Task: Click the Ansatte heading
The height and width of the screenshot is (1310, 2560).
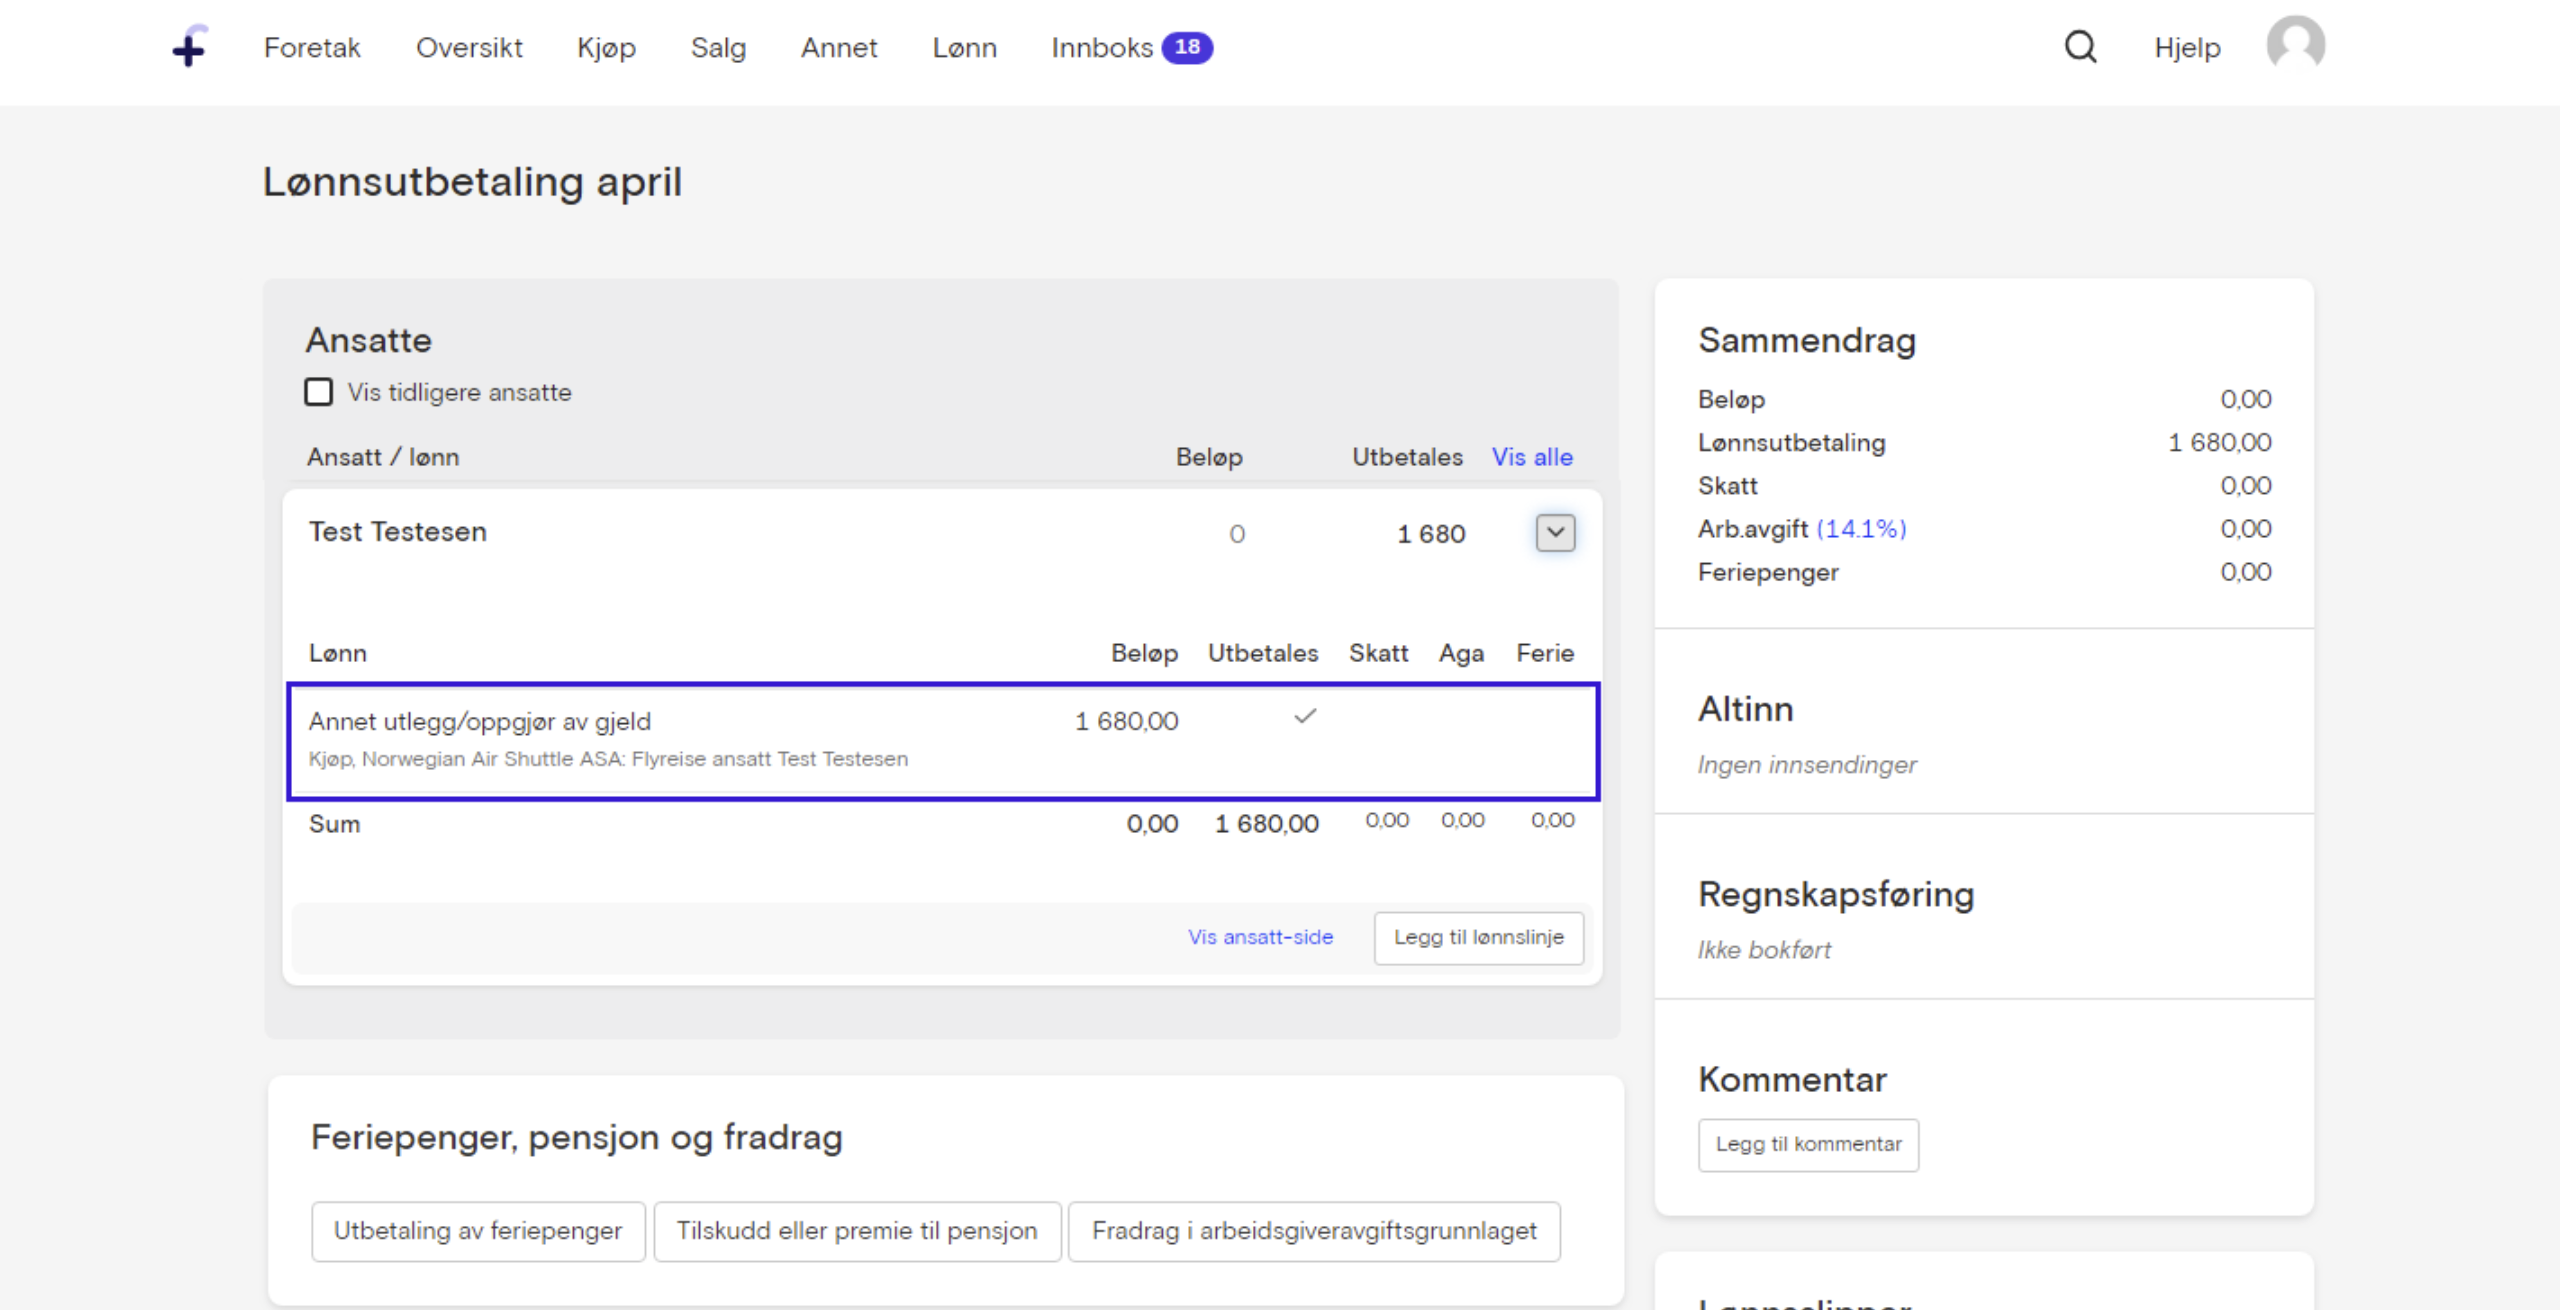Action: (369, 340)
